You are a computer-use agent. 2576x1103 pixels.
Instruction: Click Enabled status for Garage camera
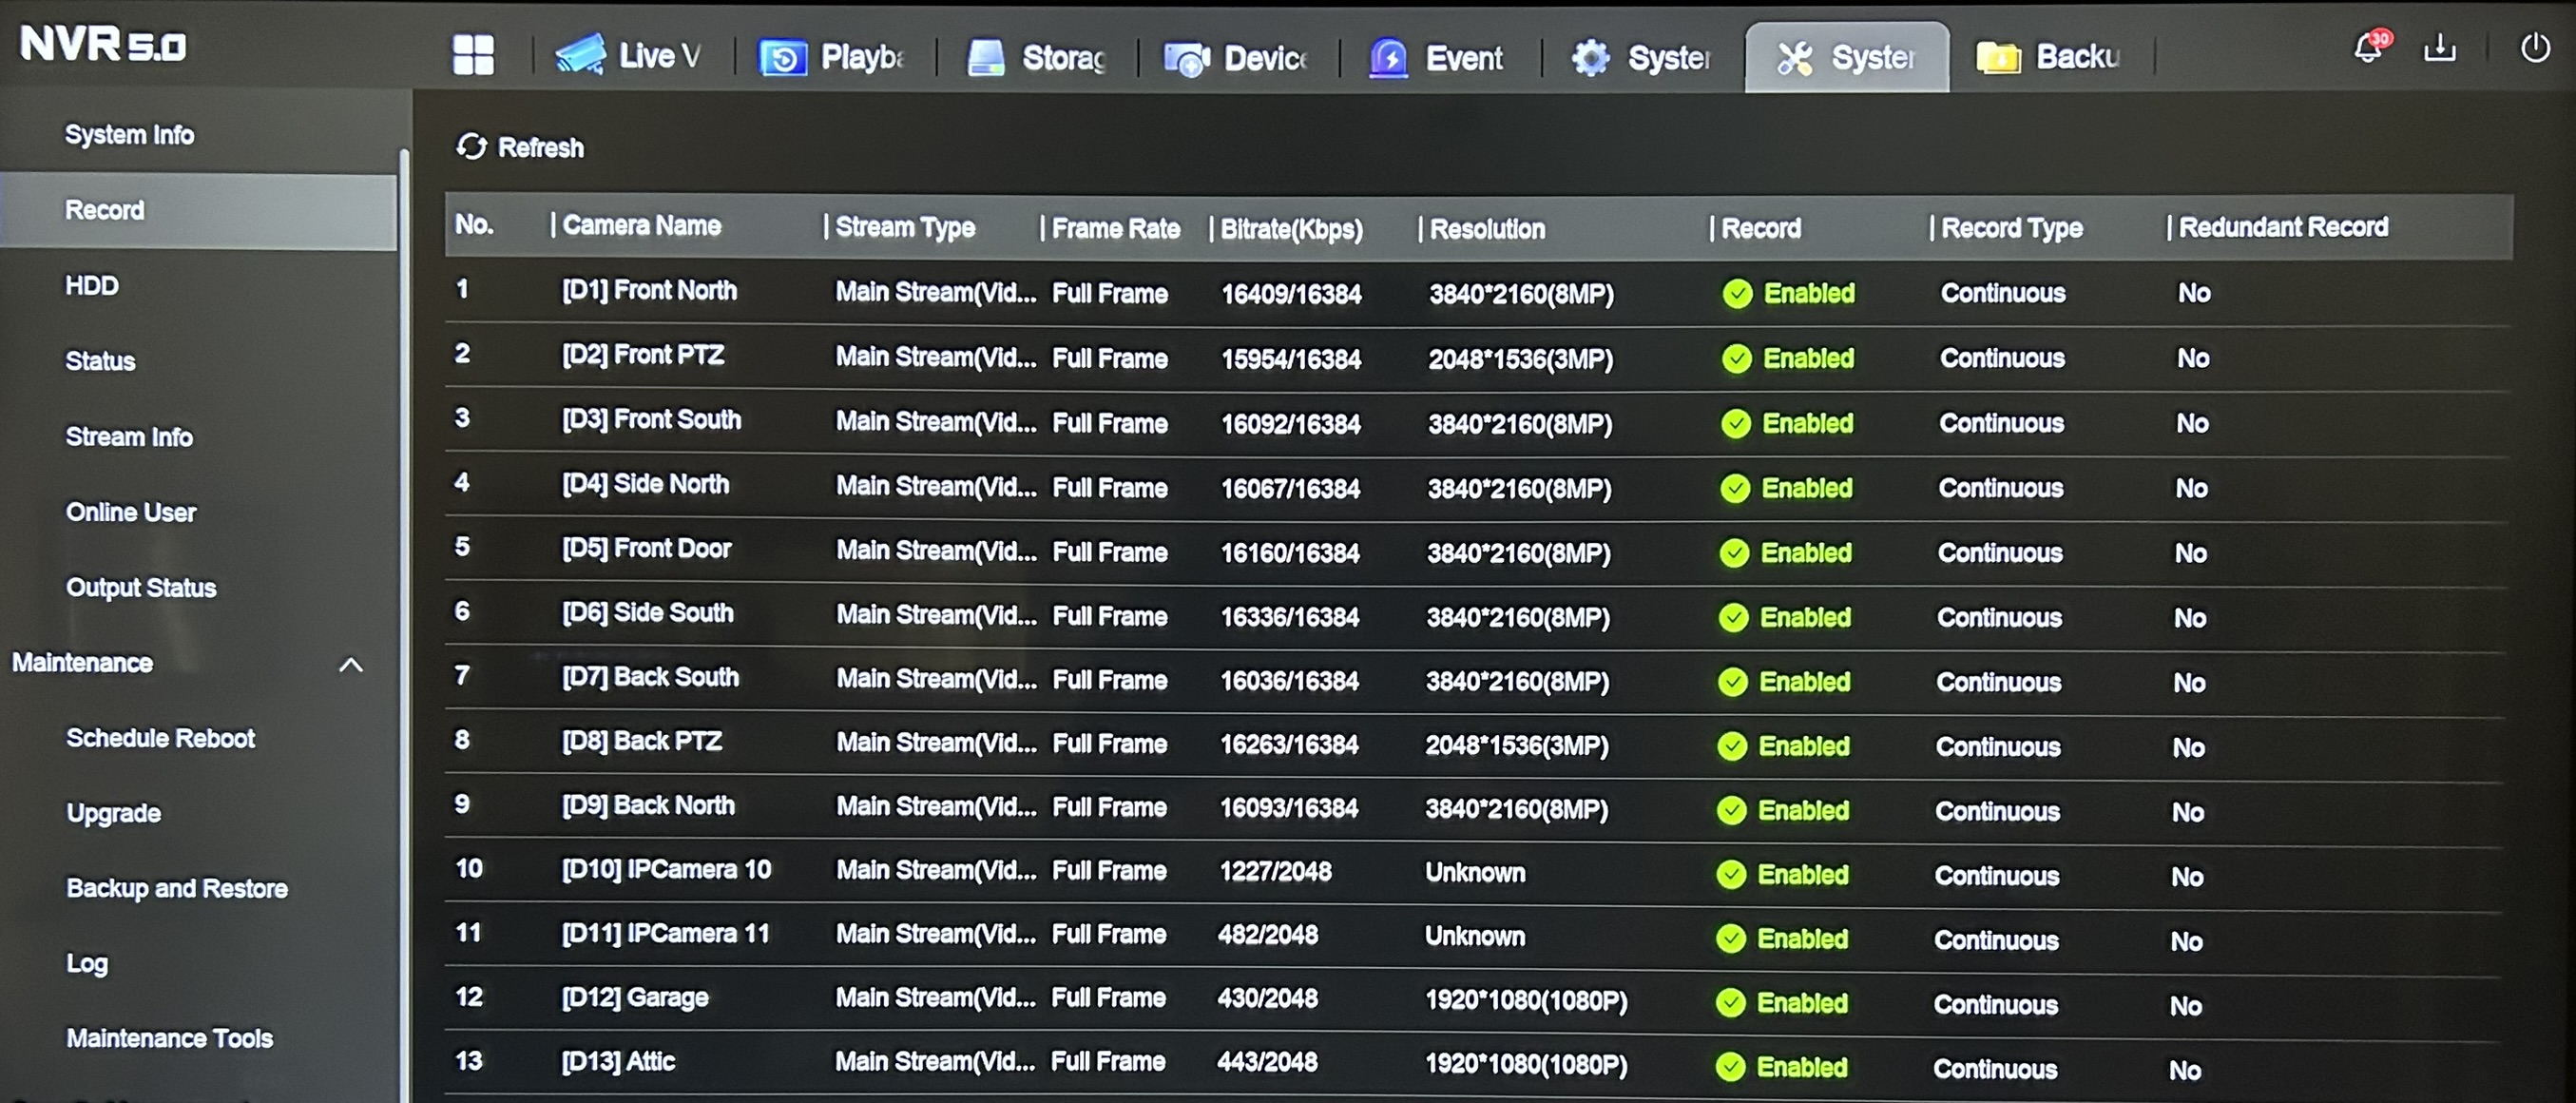pyautogui.click(x=1801, y=1003)
